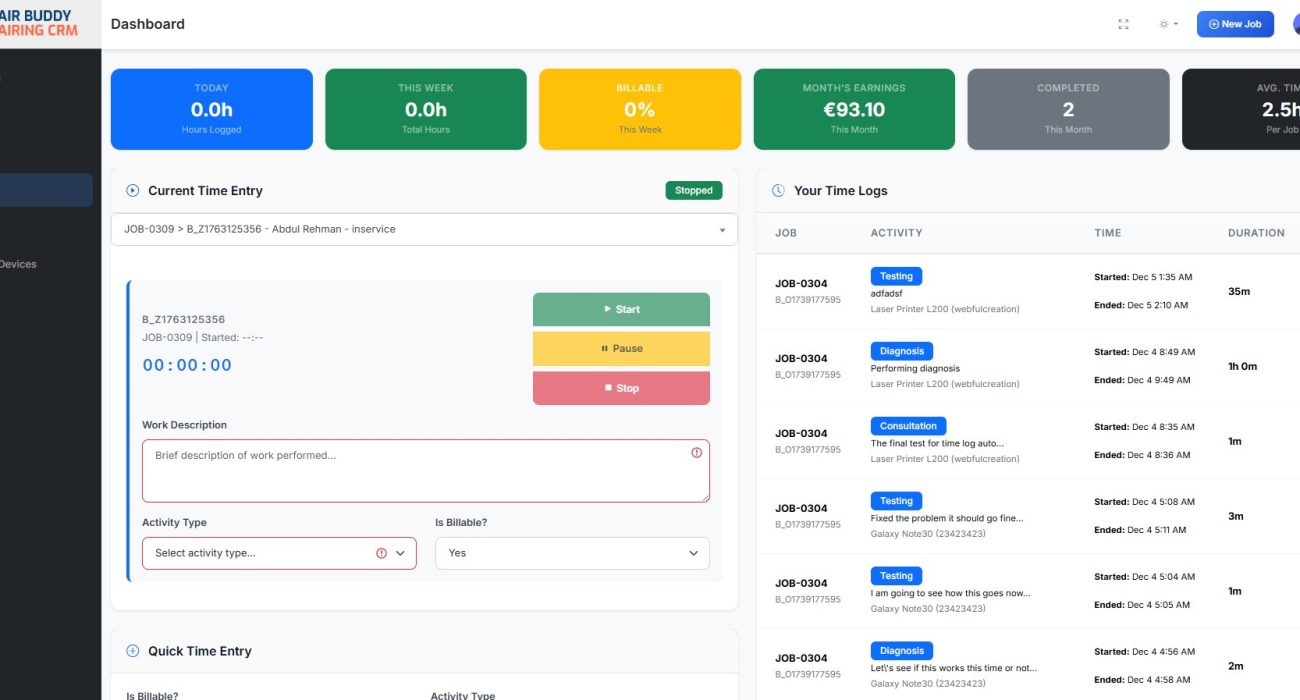Click the warning icon in Activity Type select
This screenshot has width=1300, height=700.
pyautogui.click(x=381, y=553)
